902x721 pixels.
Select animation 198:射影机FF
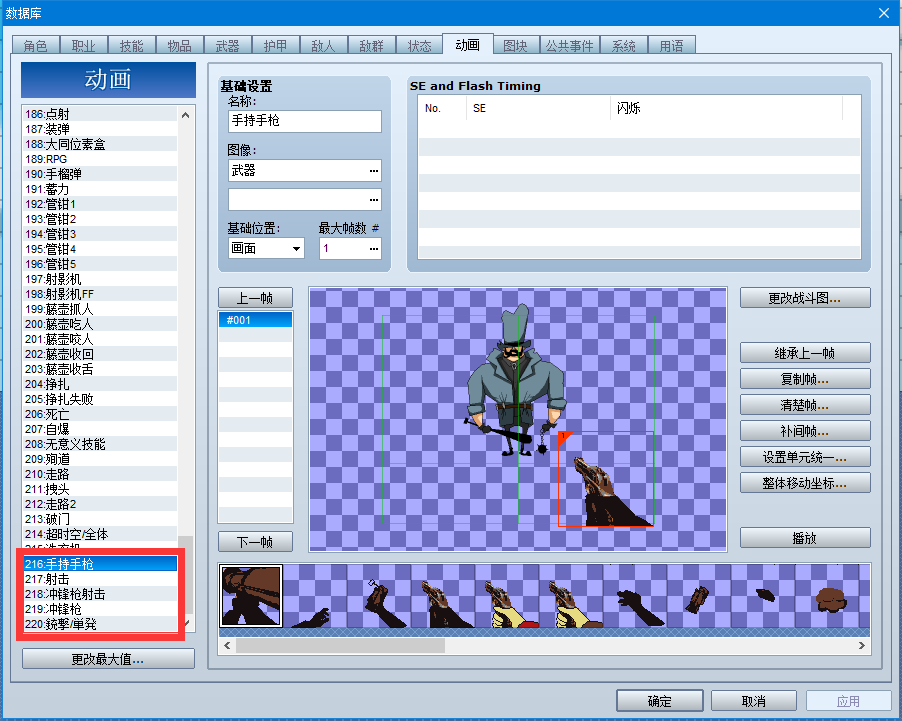[x=100, y=294]
